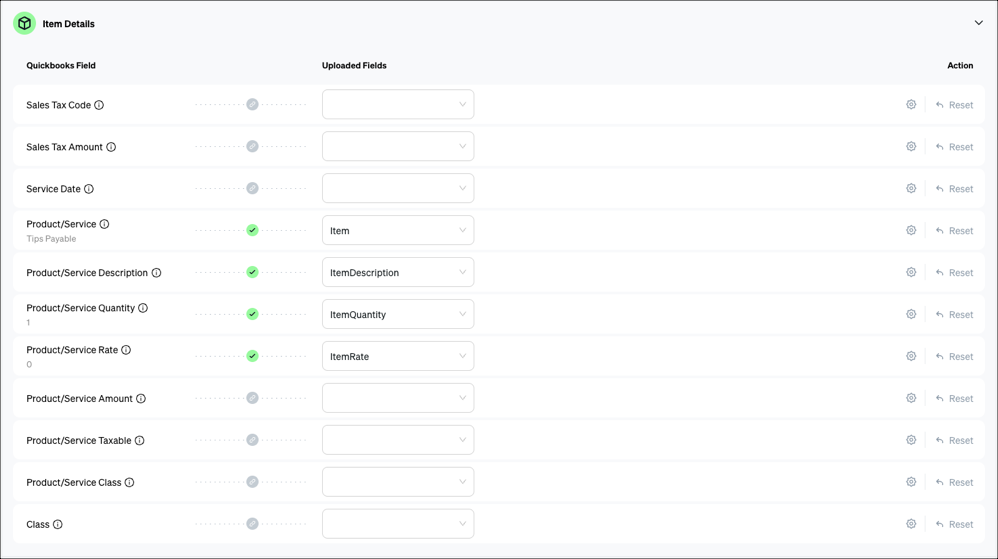Open info icon next to Sales Tax Amount
The width and height of the screenshot is (998, 559).
point(111,147)
